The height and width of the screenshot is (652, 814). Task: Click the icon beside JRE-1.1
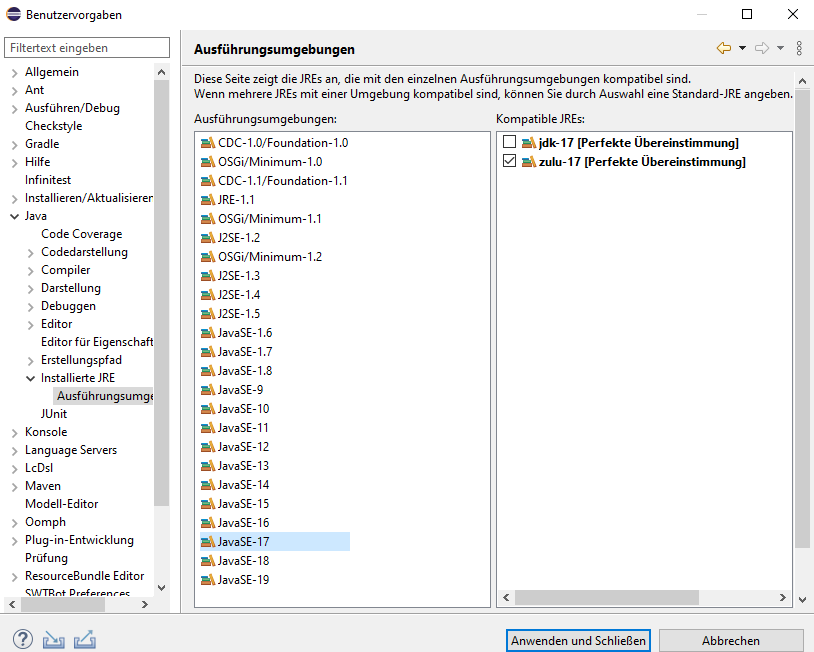[x=208, y=200]
